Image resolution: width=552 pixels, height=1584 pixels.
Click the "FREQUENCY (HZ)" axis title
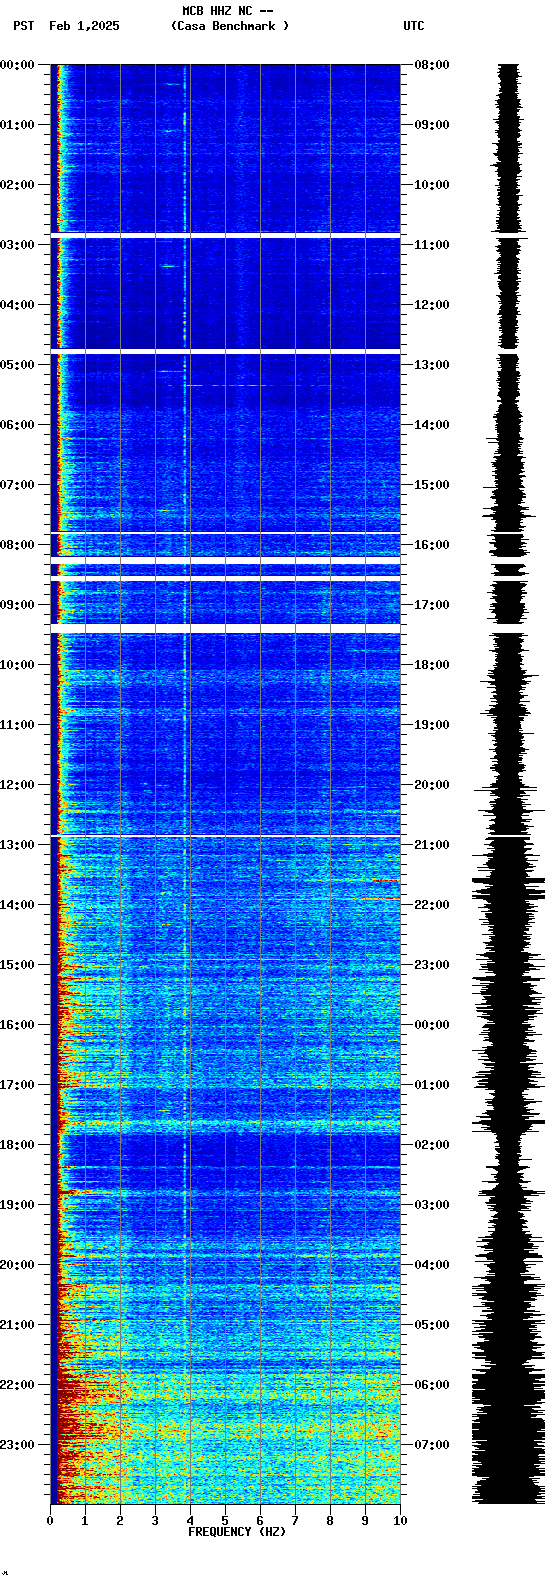pyautogui.click(x=237, y=1532)
